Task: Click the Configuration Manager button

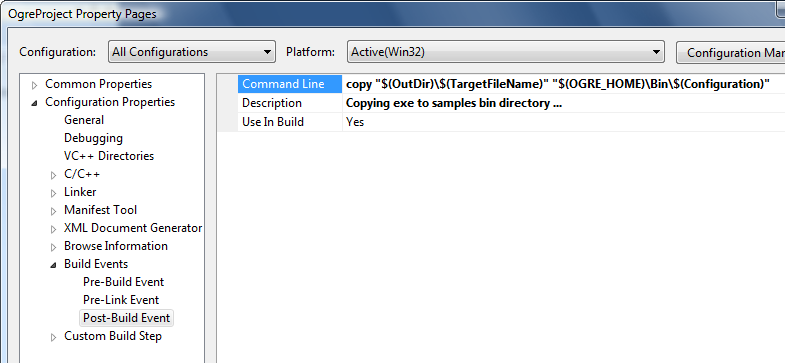Action: tap(730, 52)
